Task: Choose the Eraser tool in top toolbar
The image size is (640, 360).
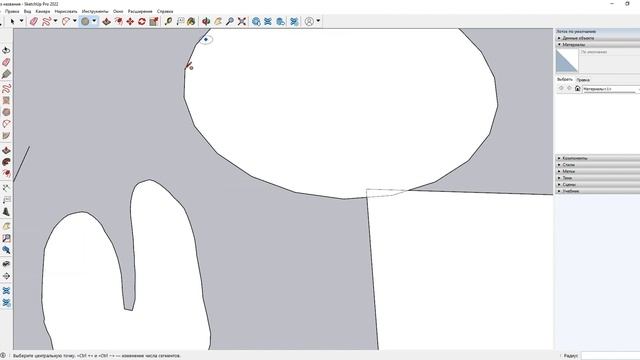Action: point(34,21)
